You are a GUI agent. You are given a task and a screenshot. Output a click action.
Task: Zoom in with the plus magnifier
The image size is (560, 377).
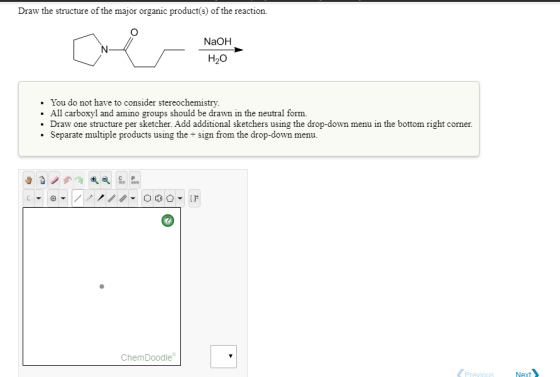(94, 180)
